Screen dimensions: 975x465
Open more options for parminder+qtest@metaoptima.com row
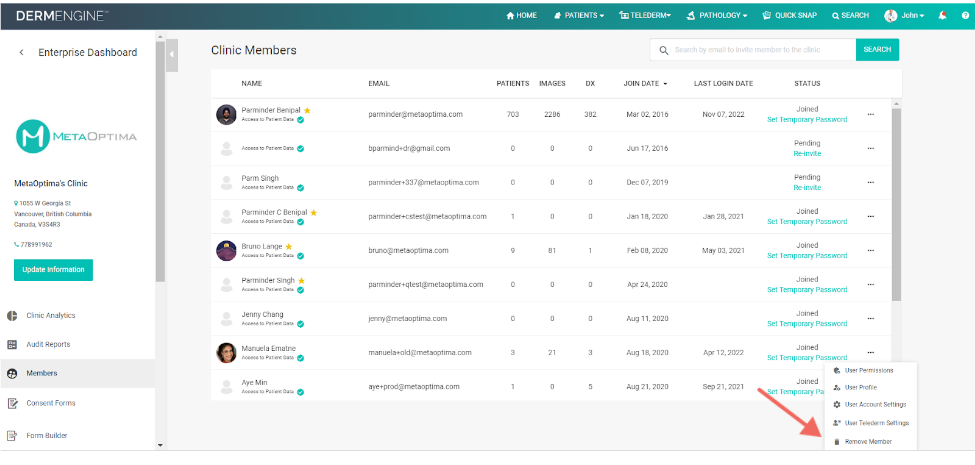(x=871, y=285)
